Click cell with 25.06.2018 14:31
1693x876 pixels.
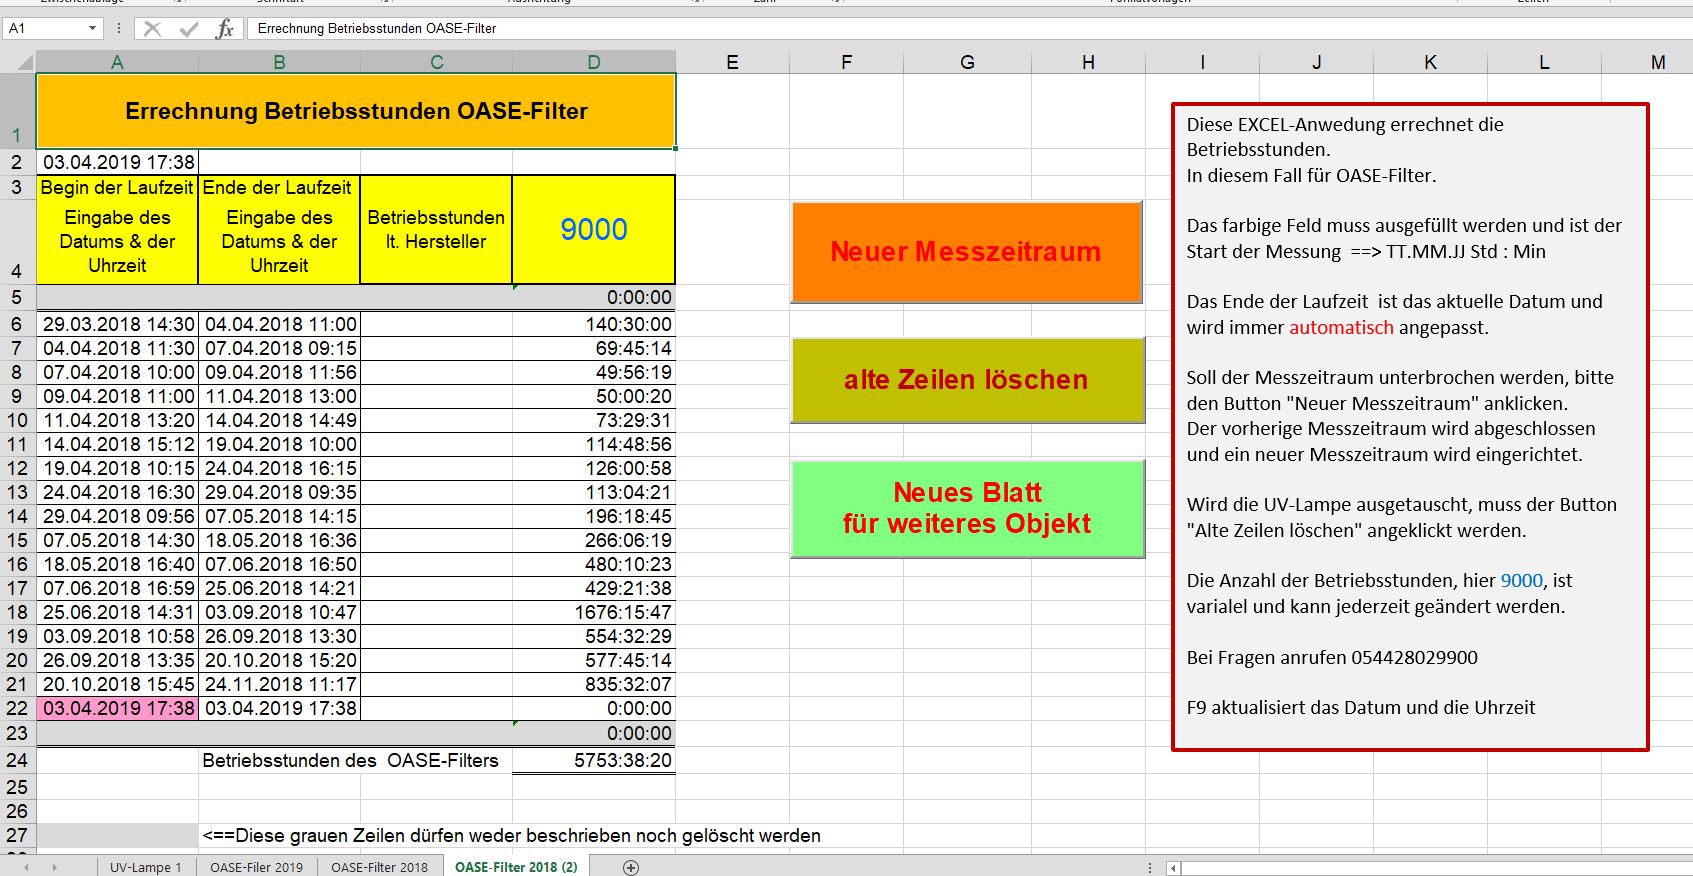pos(118,612)
